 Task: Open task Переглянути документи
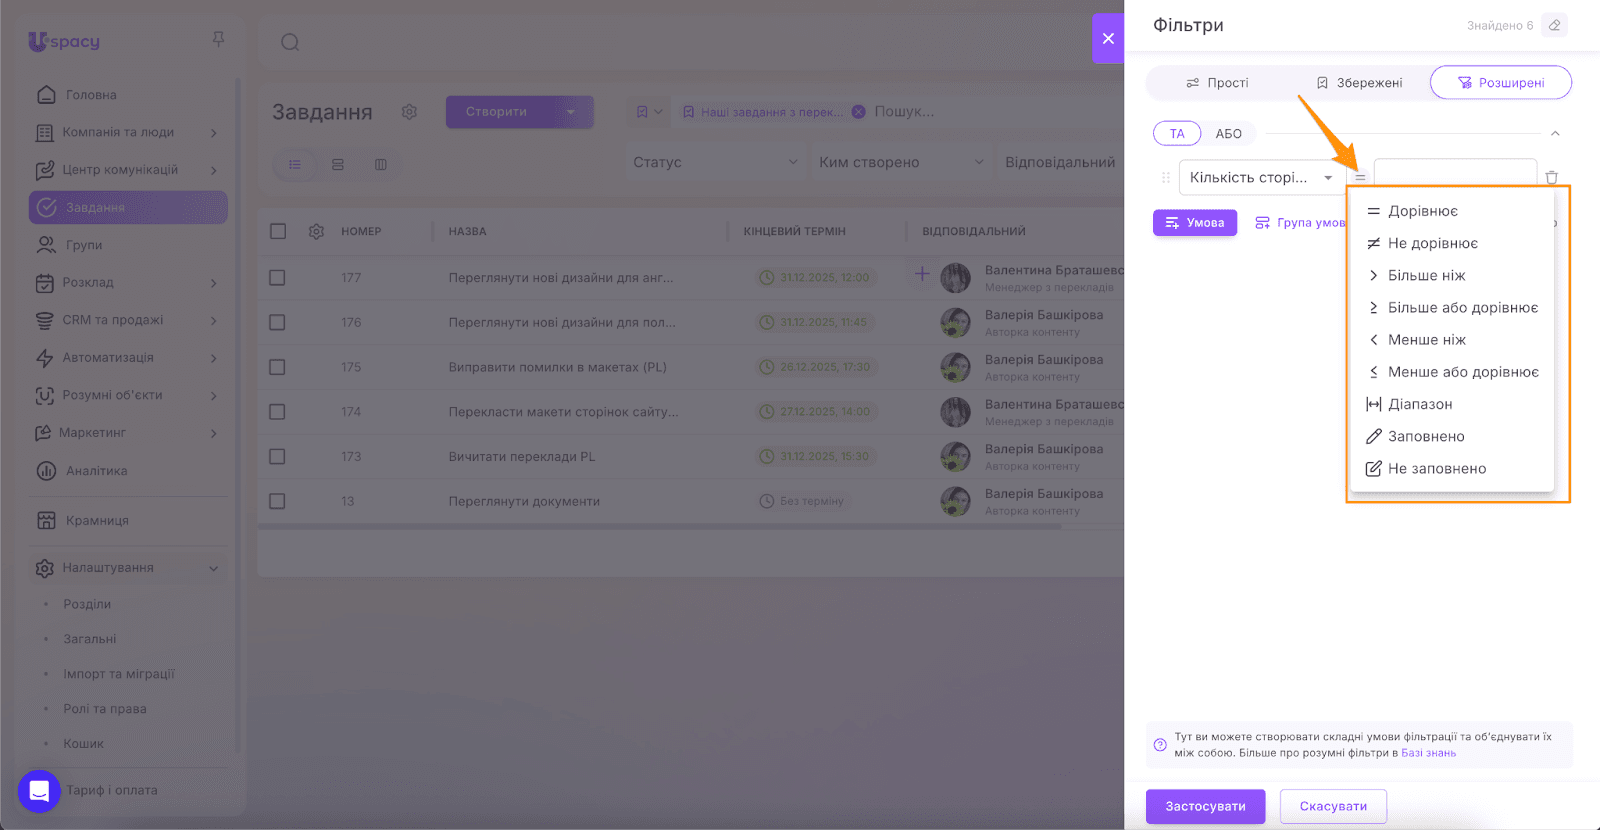click(x=524, y=501)
